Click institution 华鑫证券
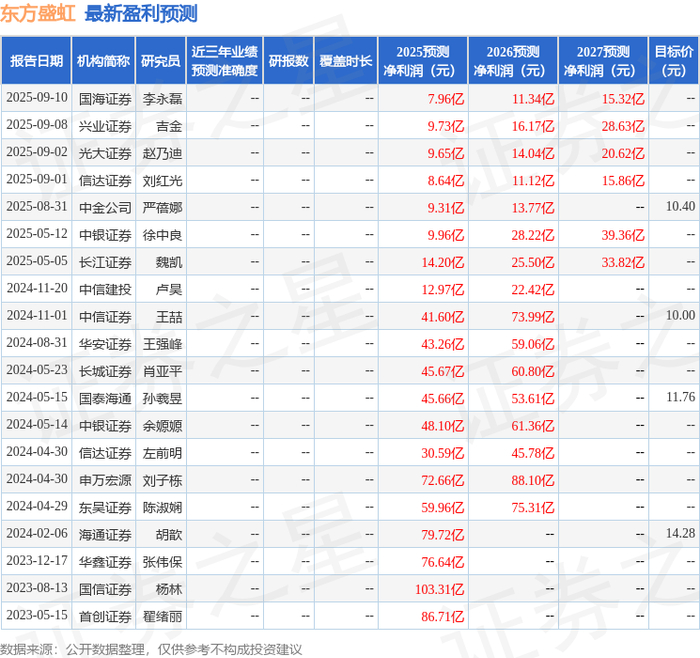 pos(105,562)
